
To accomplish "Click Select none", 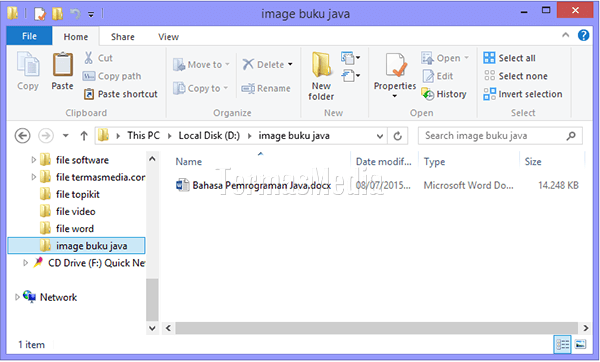I will coord(515,76).
